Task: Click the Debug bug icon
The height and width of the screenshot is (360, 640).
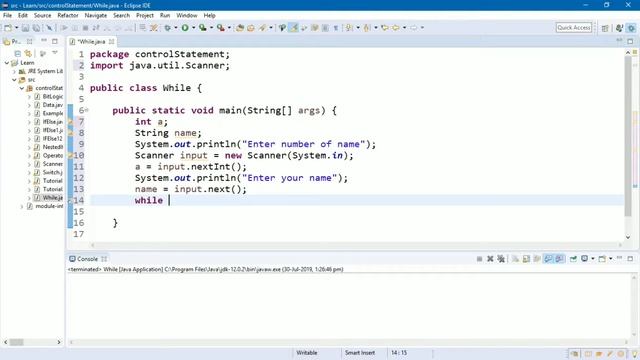Action: point(167,28)
